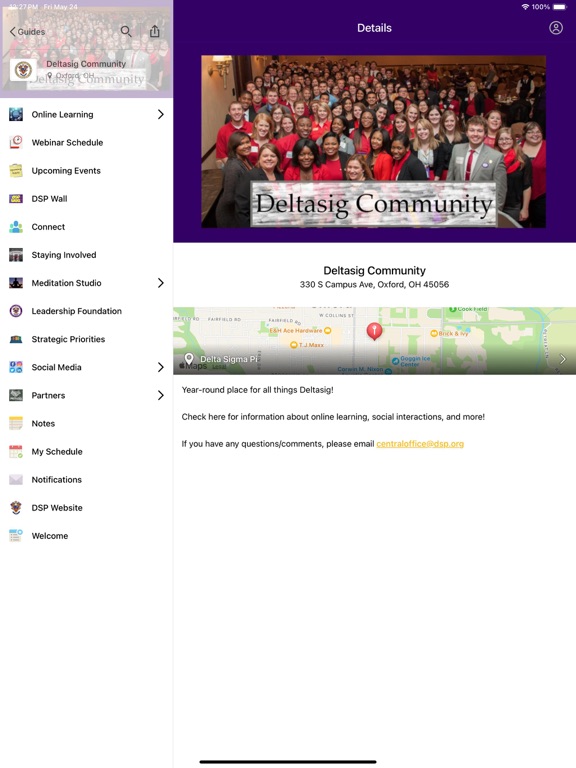576x768 pixels.
Task: Open Notes label in sidebar
Action: tap(43, 423)
